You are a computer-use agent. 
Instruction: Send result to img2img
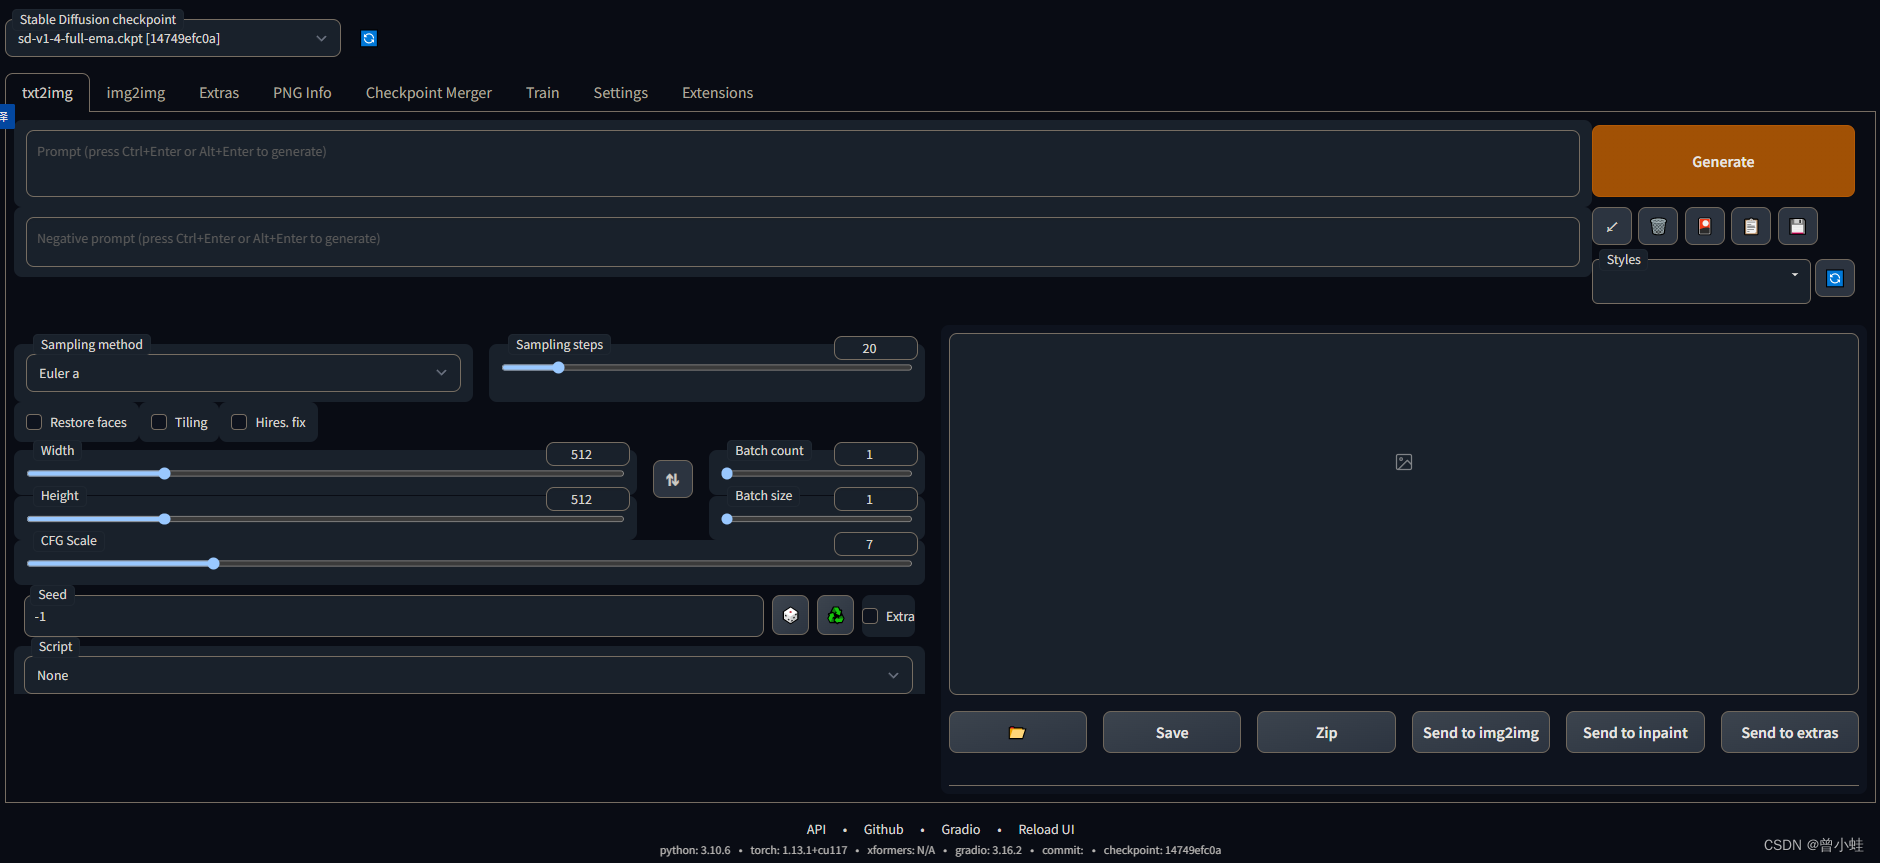[x=1481, y=732]
